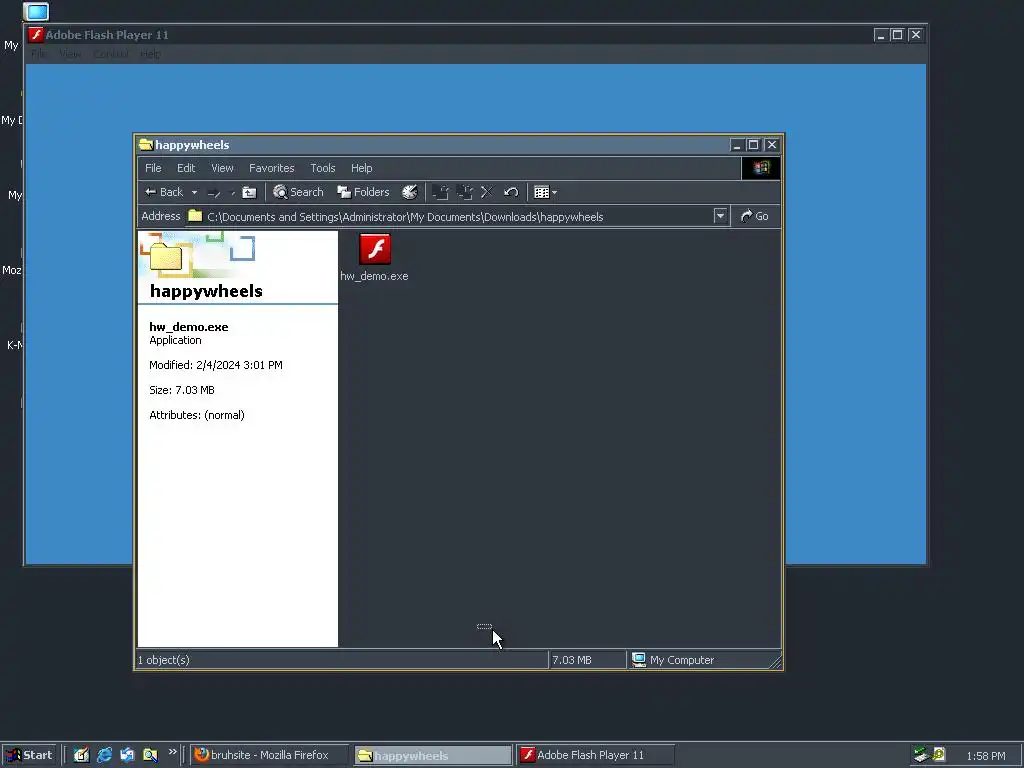Switch to bruhsite - Mozilla Firefox taskbar button
The height and width of the screenshot is (768, 1024).
pos(270,755)
